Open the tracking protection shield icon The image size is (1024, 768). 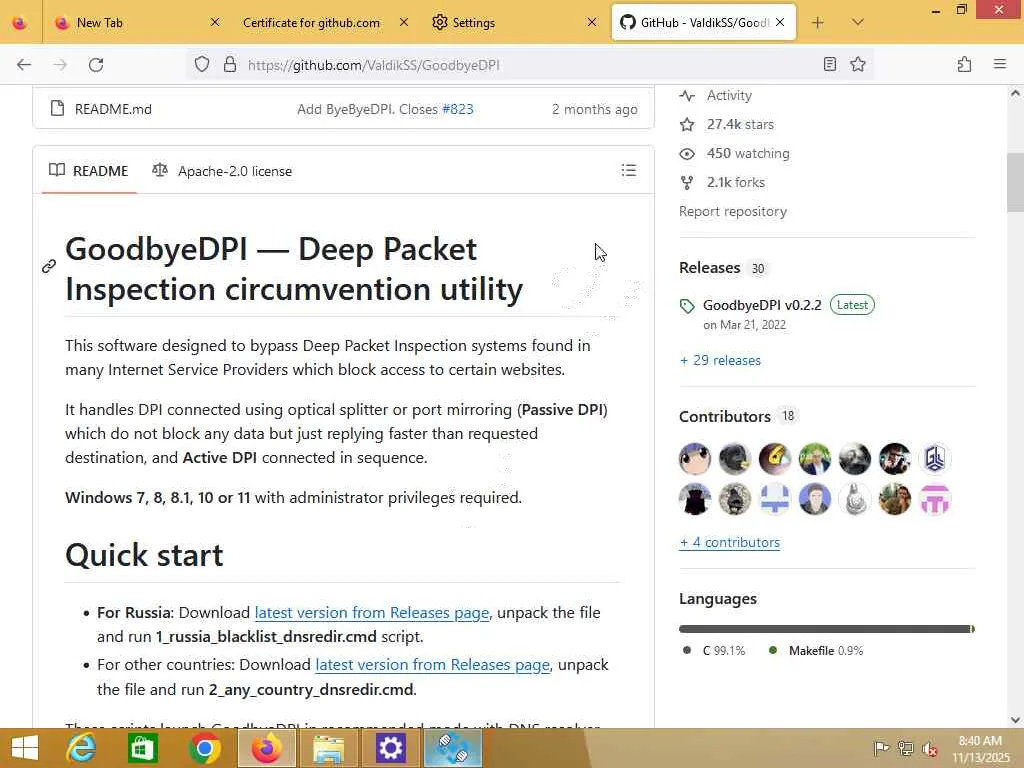tap(202, 65)
